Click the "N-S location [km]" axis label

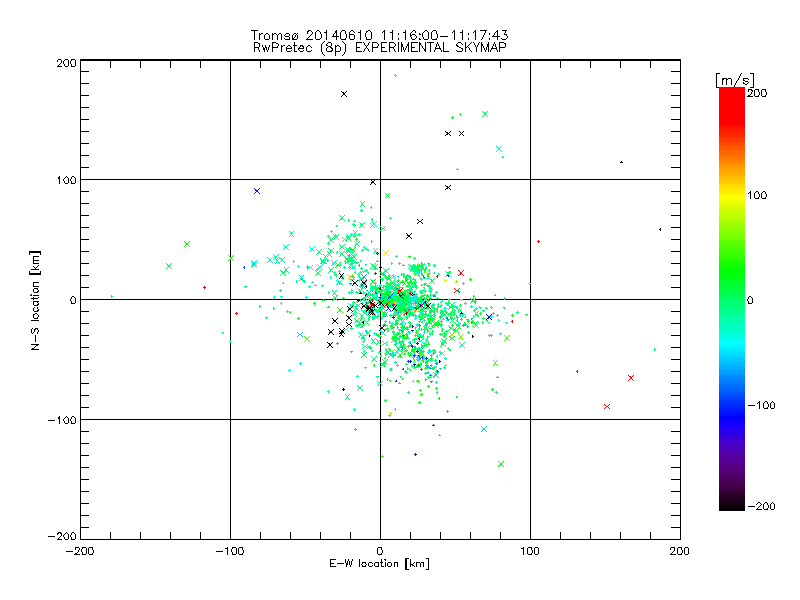(35, 301)
